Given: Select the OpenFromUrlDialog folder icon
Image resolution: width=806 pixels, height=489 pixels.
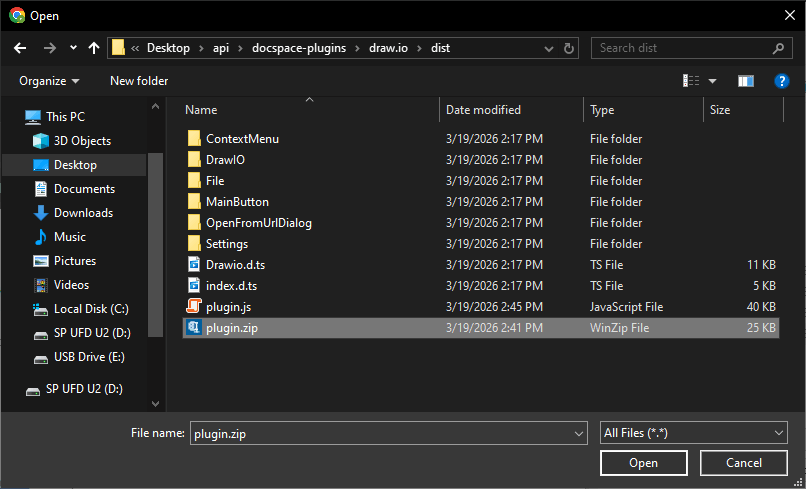Looking at the screenshot, I should coord(194,223).
